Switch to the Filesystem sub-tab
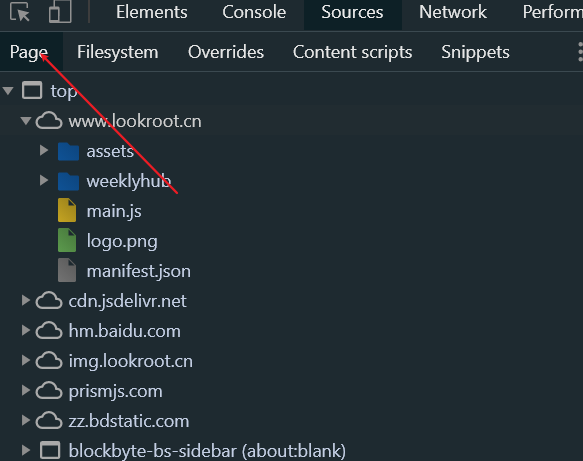Viewport: 583px width, 461px height. [x=117, y=52]
